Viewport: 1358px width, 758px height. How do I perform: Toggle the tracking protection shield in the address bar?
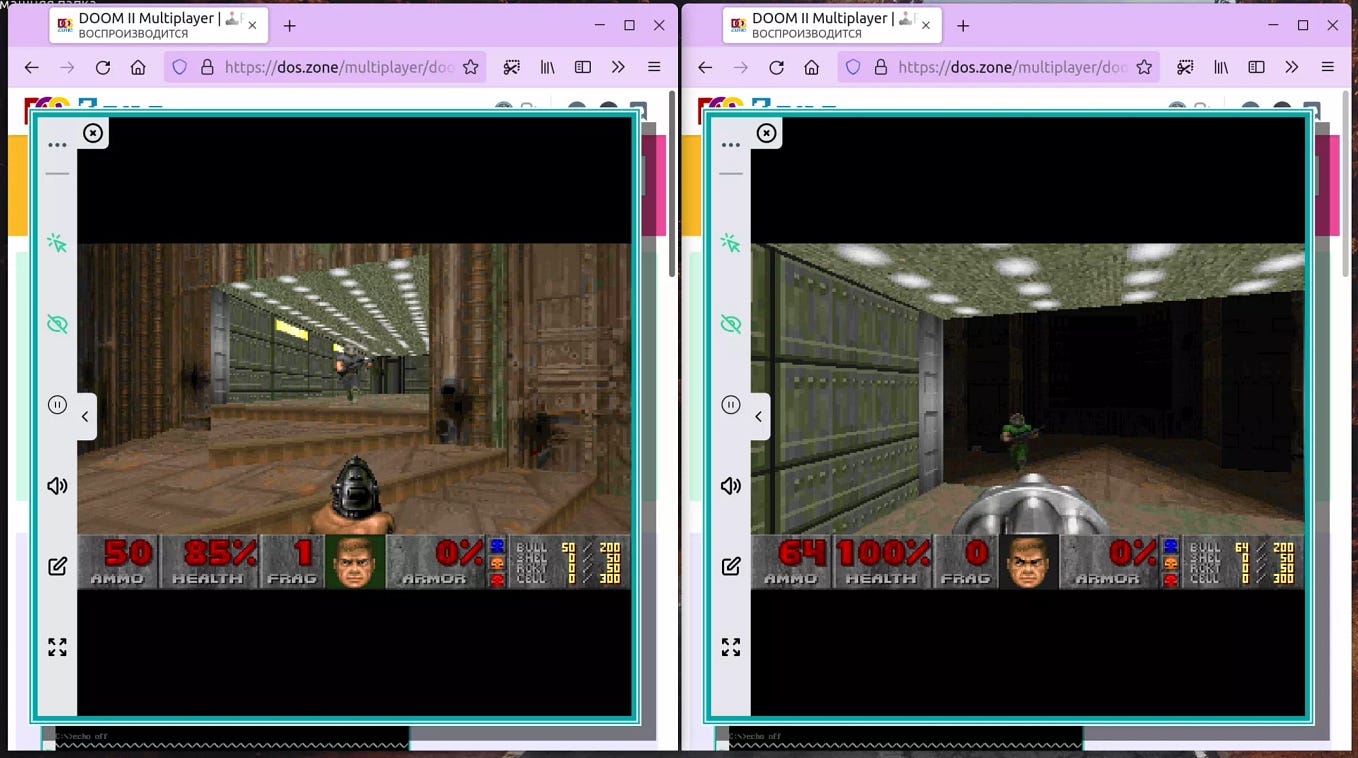(x=180, y=67)
